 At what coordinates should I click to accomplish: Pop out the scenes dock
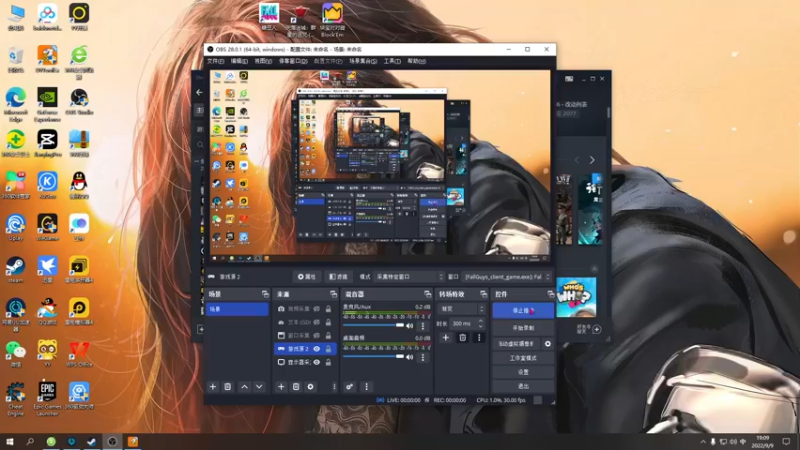(265, 294)
